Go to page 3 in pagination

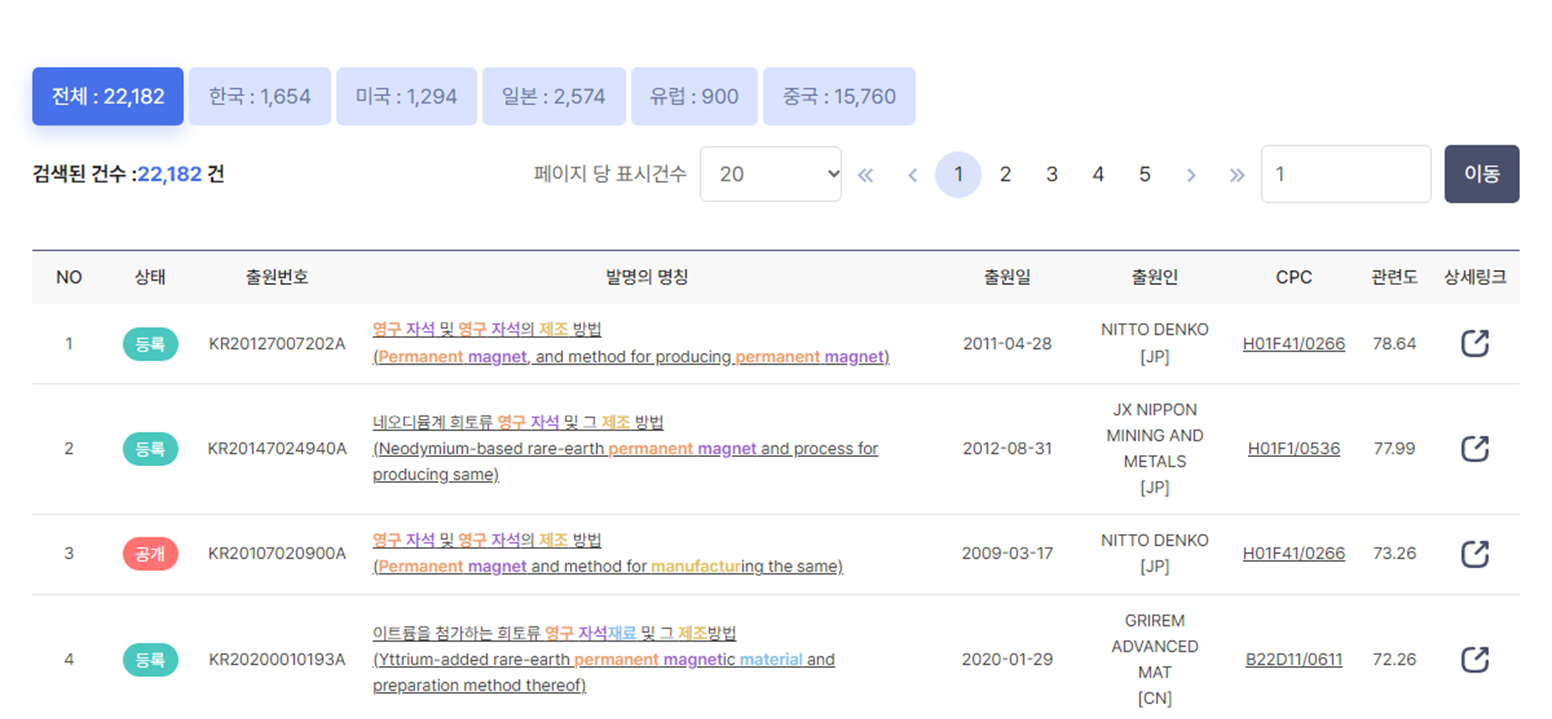1052,174
